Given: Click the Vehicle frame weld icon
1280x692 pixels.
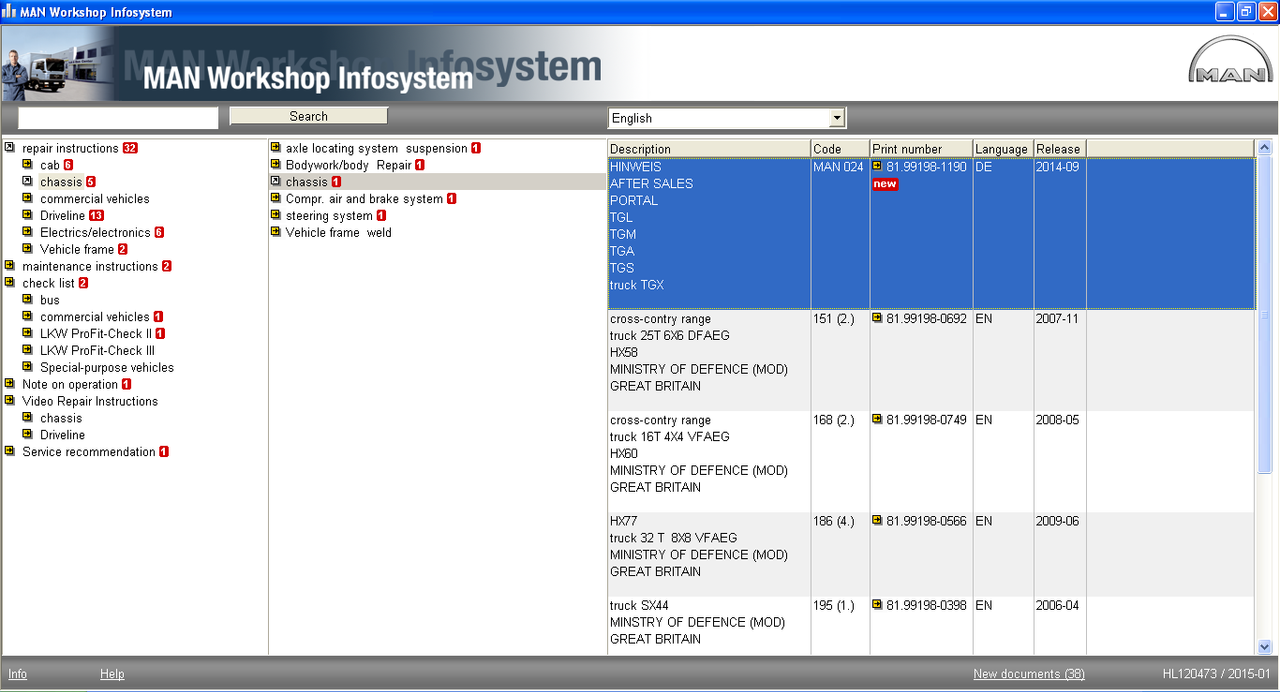Looking at the screenshot, I should [x=275, y=232].
